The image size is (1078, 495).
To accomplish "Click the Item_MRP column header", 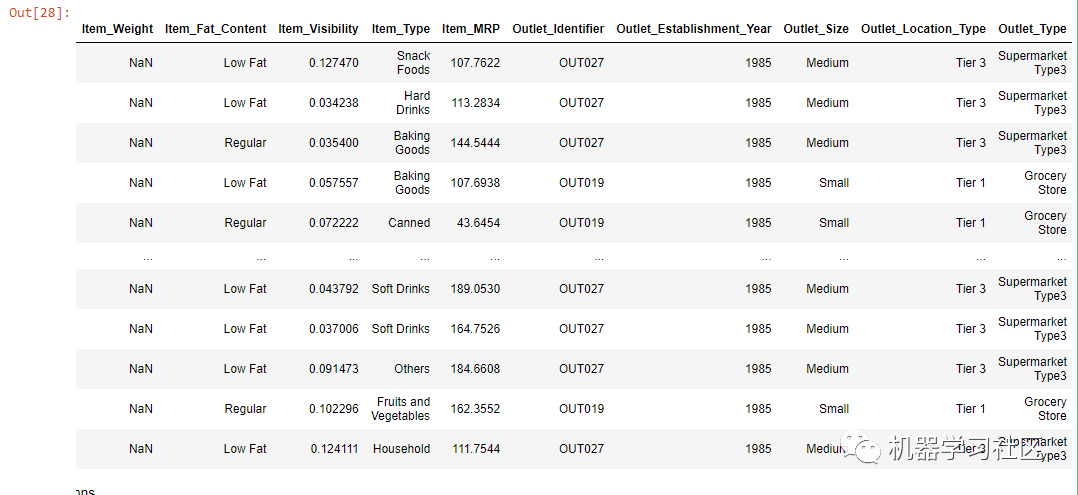I will click(471, 29).
